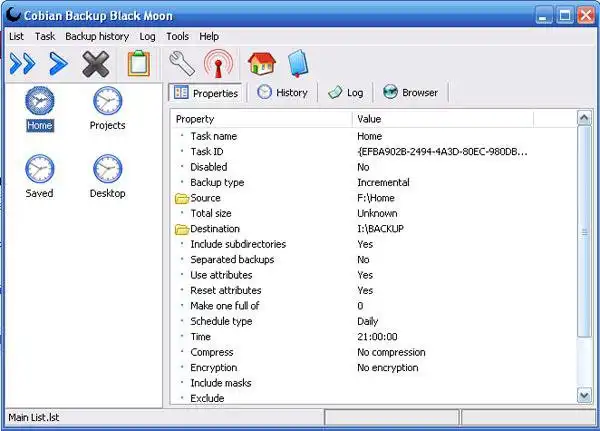Open the Help menu
This screenshot has height=431, width=600.
coord(209,36)
